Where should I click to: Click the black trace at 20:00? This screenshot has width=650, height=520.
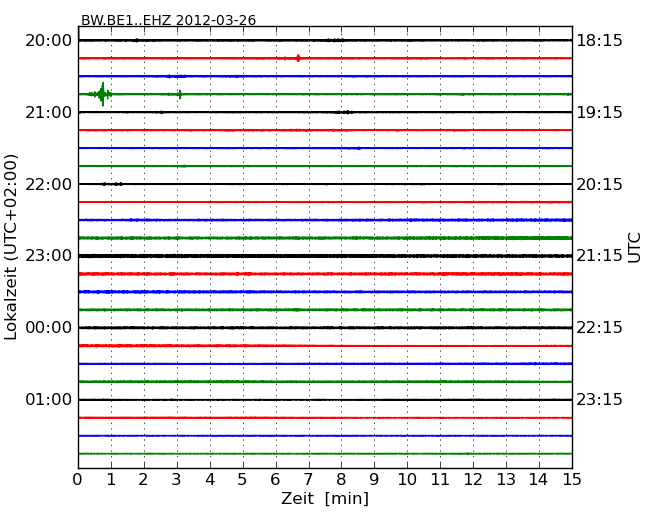pyautogui.click(x=325, y=40)
